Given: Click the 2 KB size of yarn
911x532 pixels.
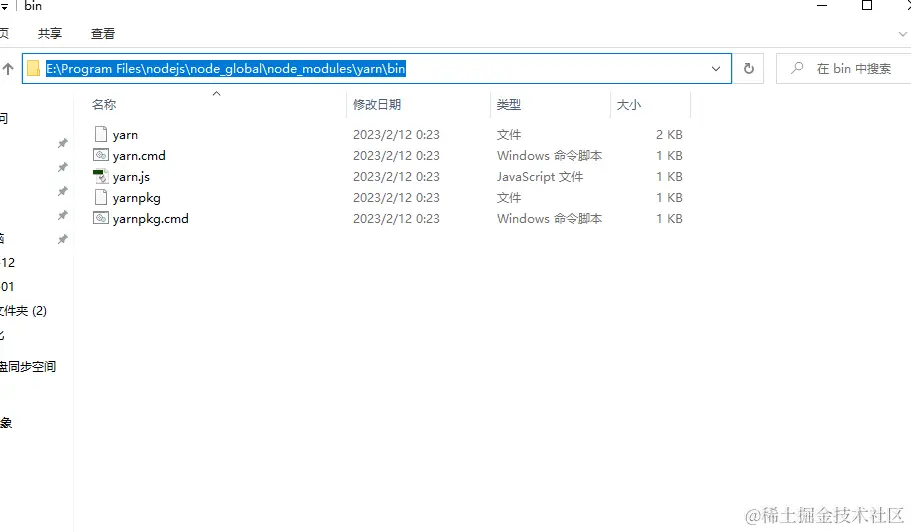Looking at the screenshot, I should pos(669,135).
